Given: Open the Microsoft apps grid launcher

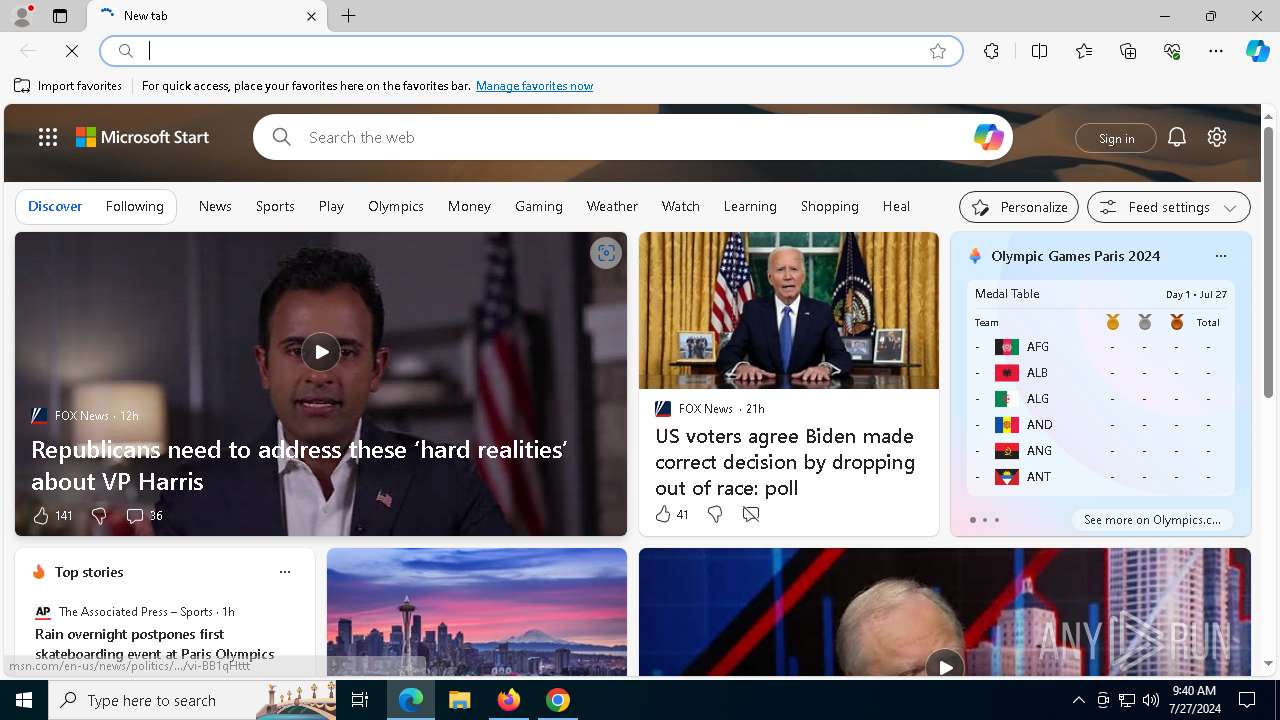Looking at the screenshot, I should tap(48, 137).
